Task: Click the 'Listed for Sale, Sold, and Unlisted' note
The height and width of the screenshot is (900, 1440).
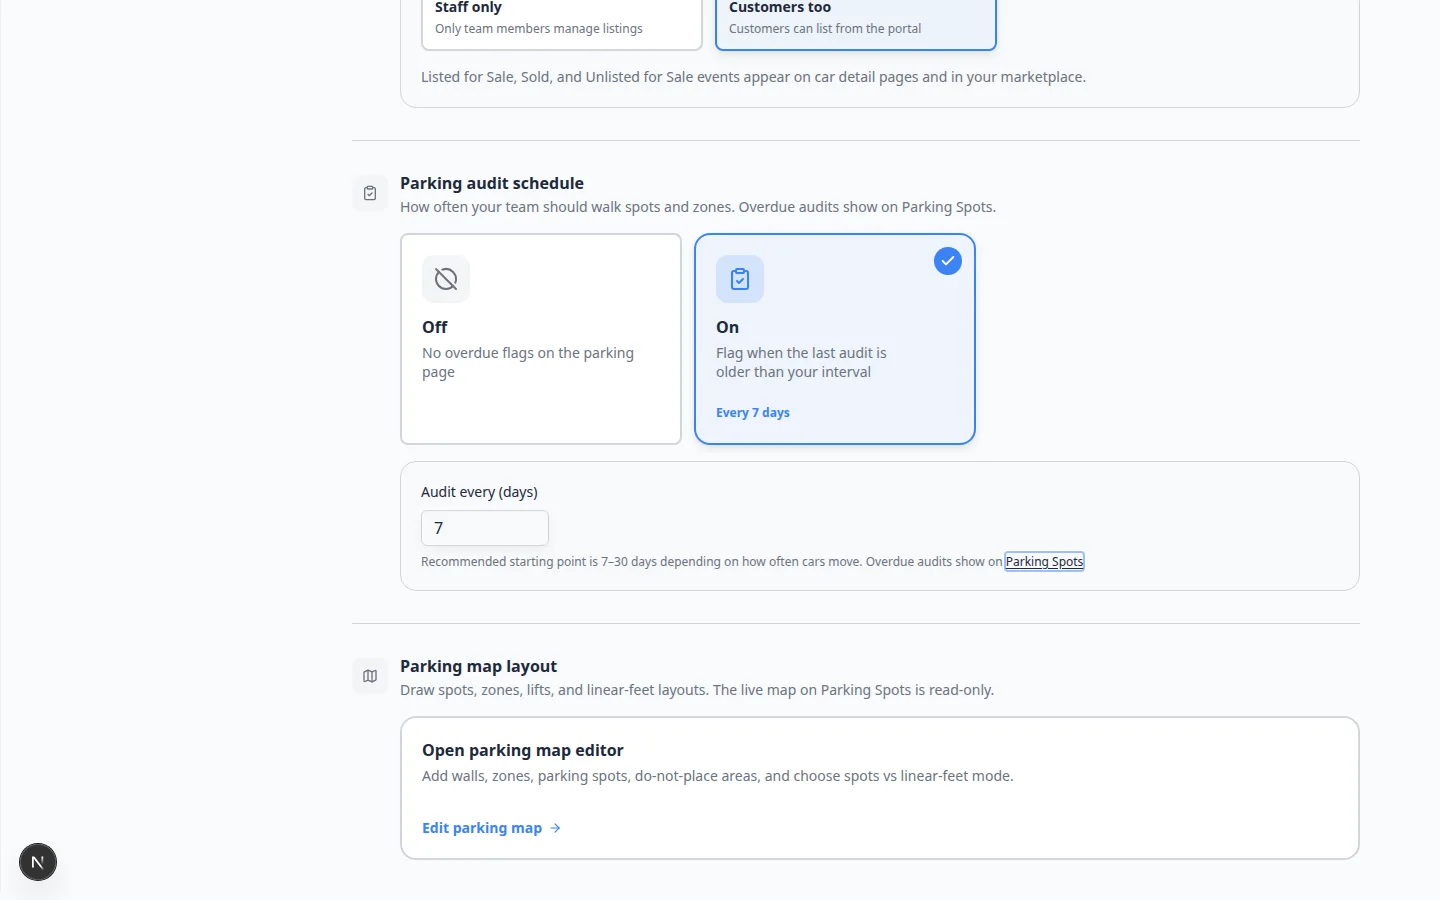Action: 753,77
